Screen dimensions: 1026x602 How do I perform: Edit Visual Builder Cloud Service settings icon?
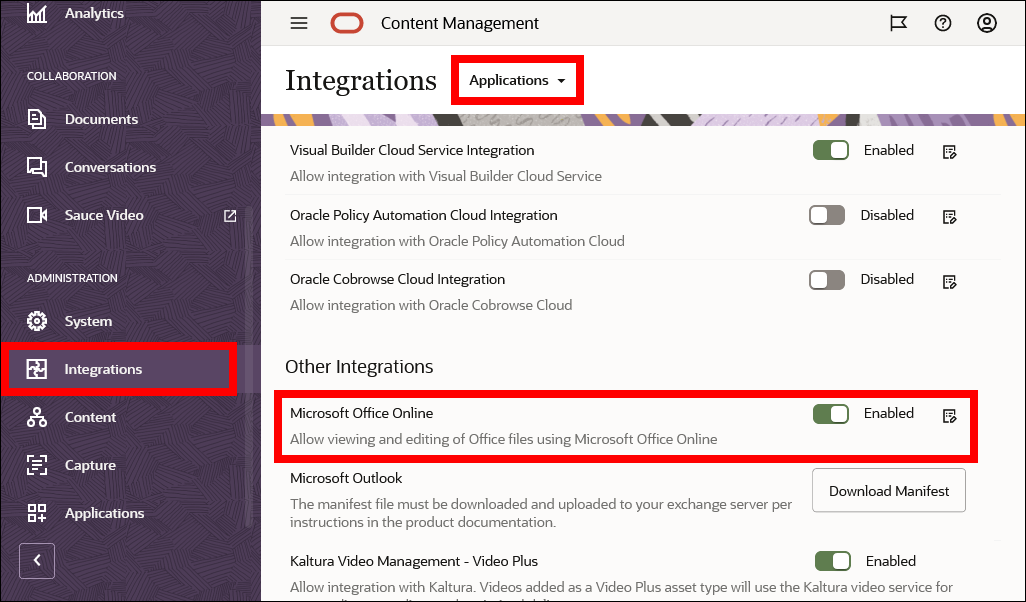(x=949, y=152)
